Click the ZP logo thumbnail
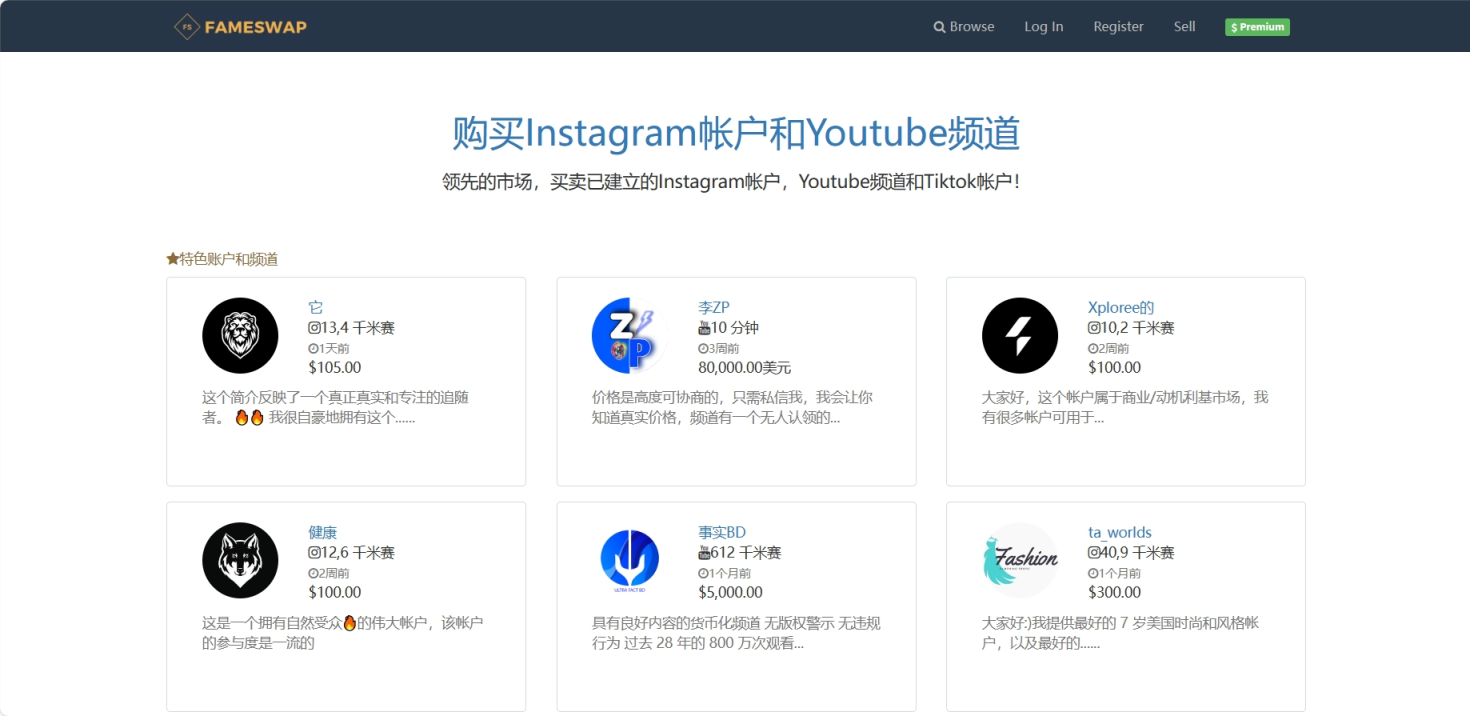The height and width of the screenshot is (716, 1470). tap(629, 336)
